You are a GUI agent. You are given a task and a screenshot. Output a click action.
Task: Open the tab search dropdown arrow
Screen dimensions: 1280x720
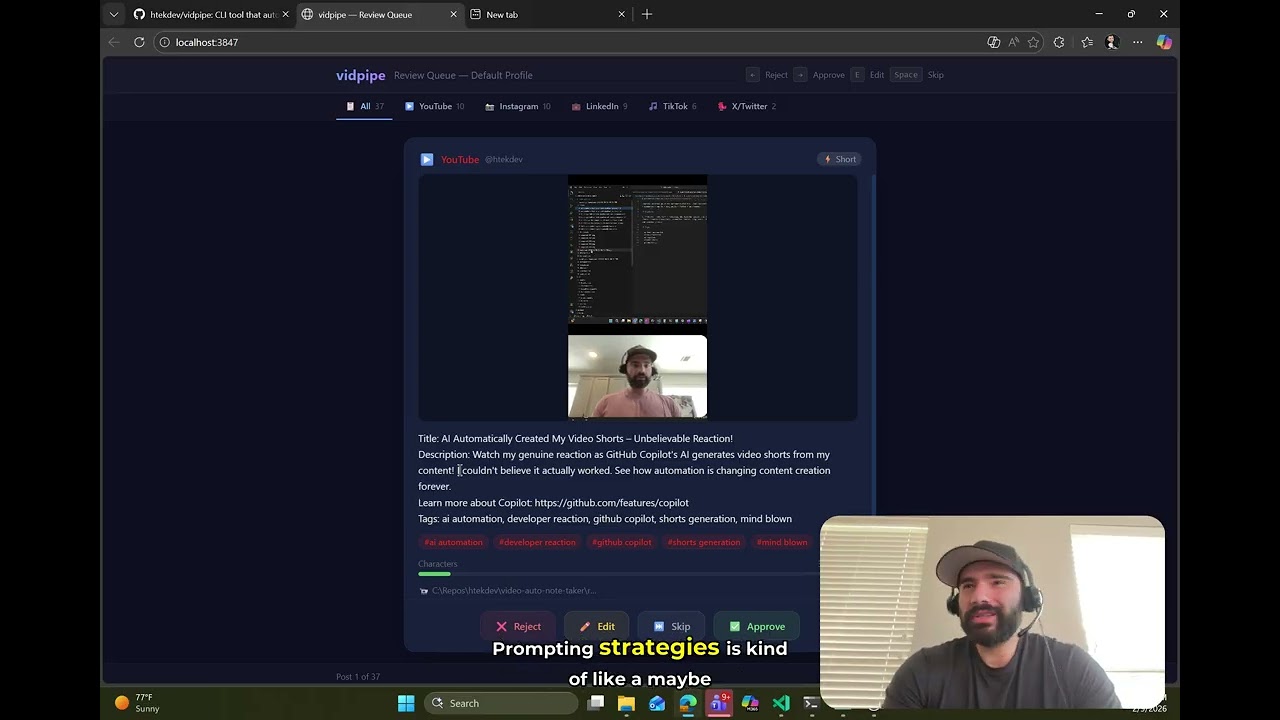pos(113,14)
